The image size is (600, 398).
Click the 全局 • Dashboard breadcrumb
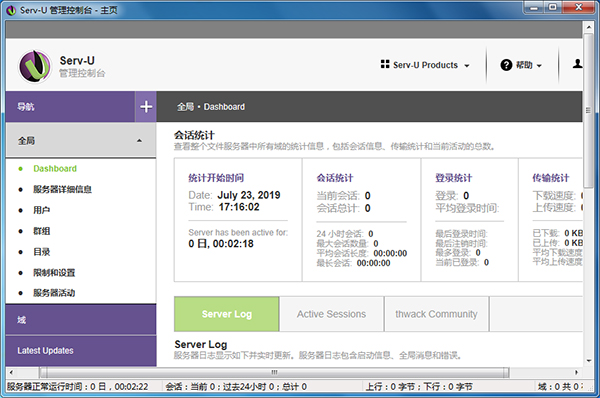[211, 107]
